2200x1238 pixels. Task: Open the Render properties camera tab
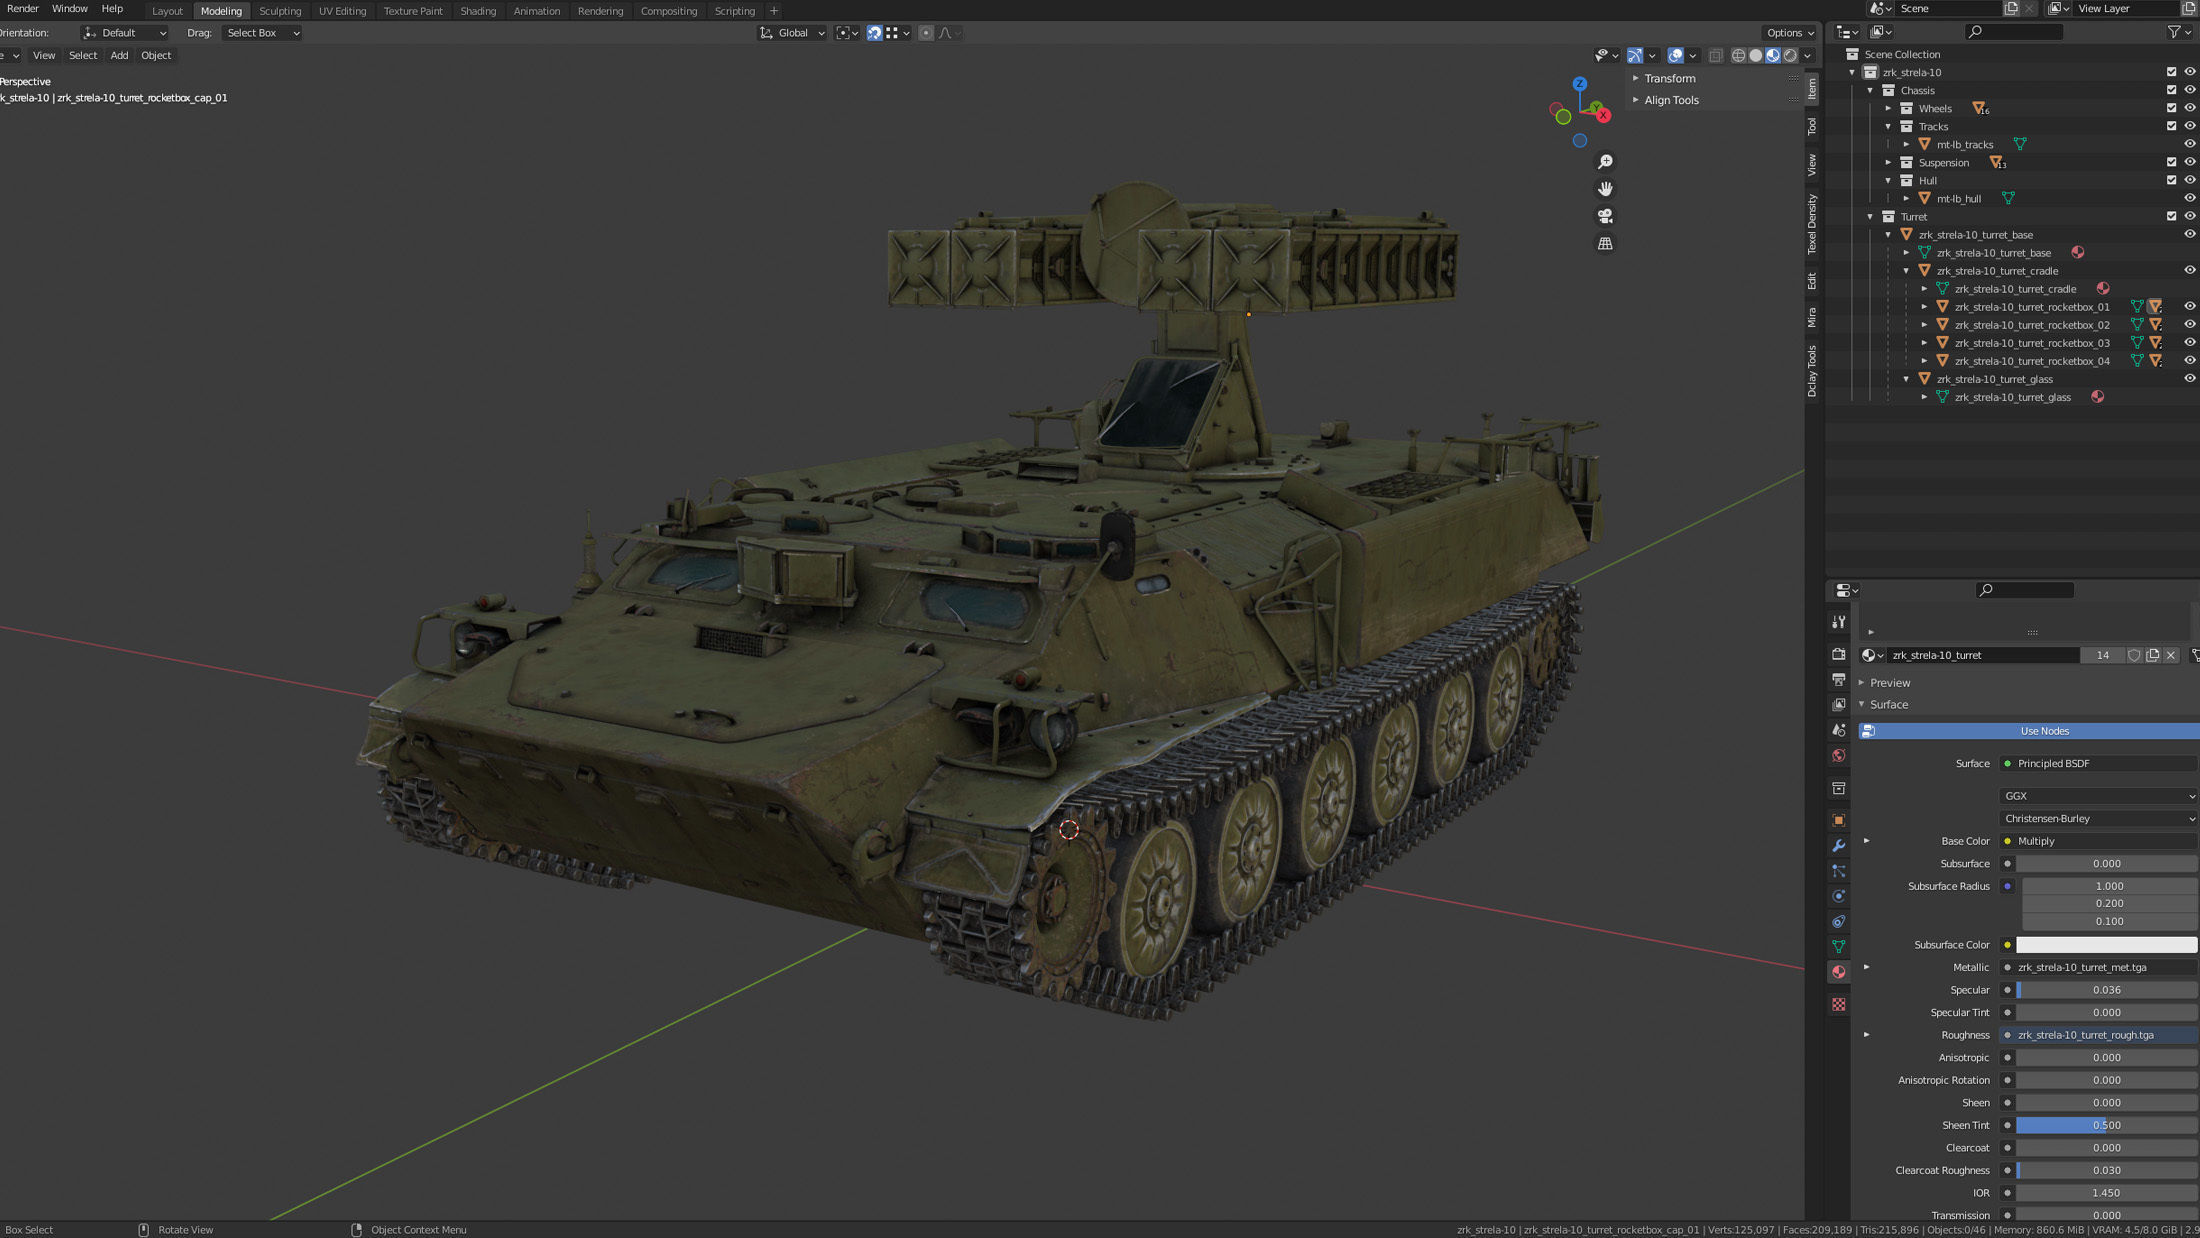pyautogui.click(x=1838, y=654)
